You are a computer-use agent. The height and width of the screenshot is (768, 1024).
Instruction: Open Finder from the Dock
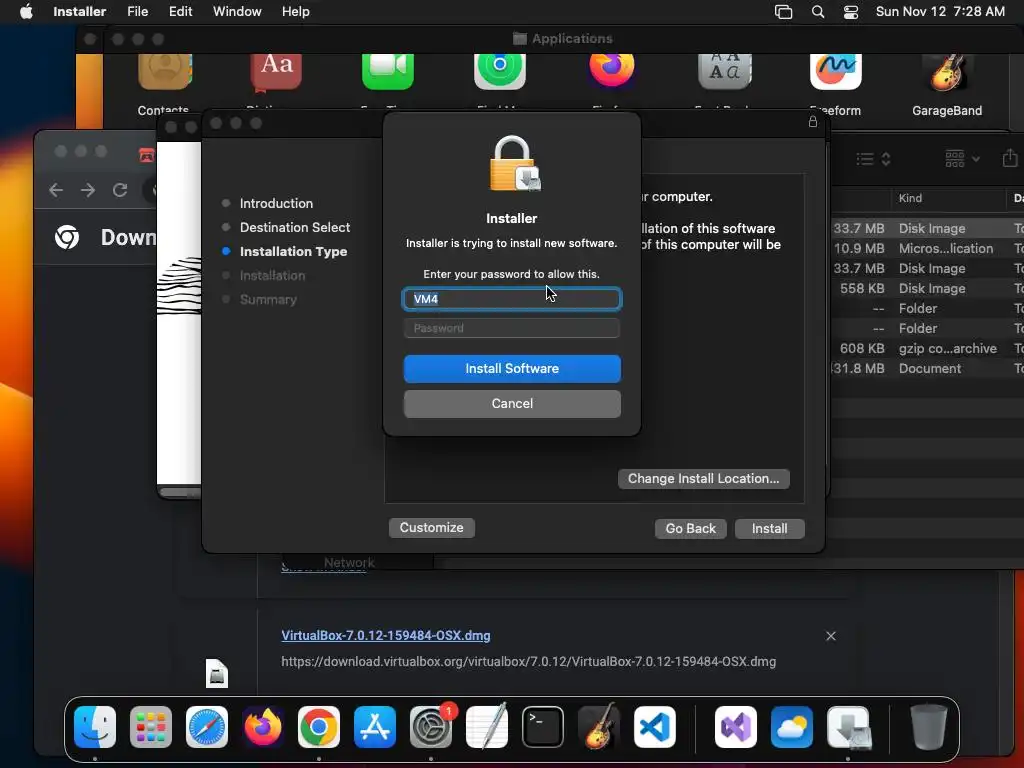95,727
